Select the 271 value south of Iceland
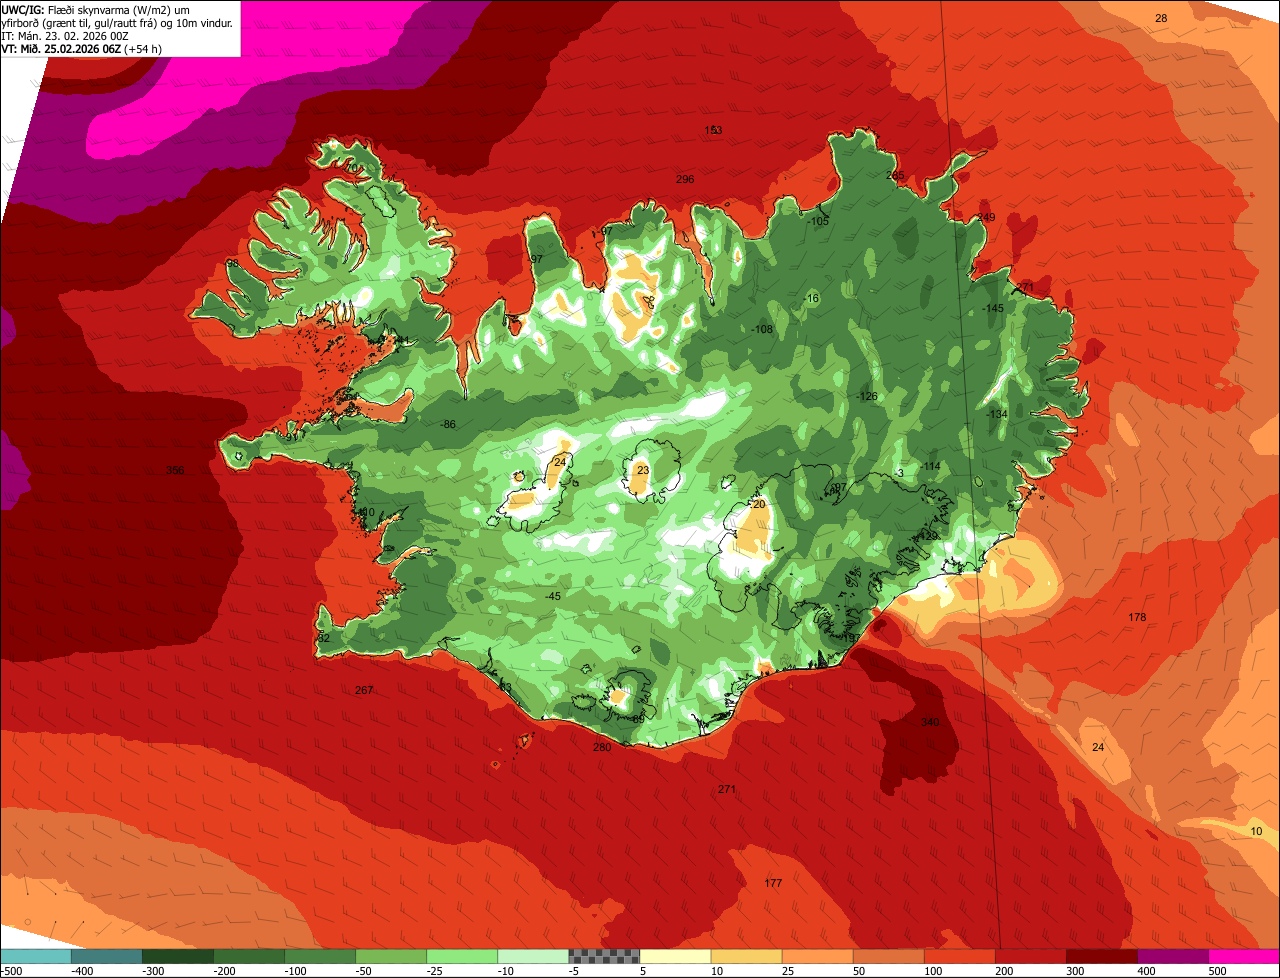 727,790
